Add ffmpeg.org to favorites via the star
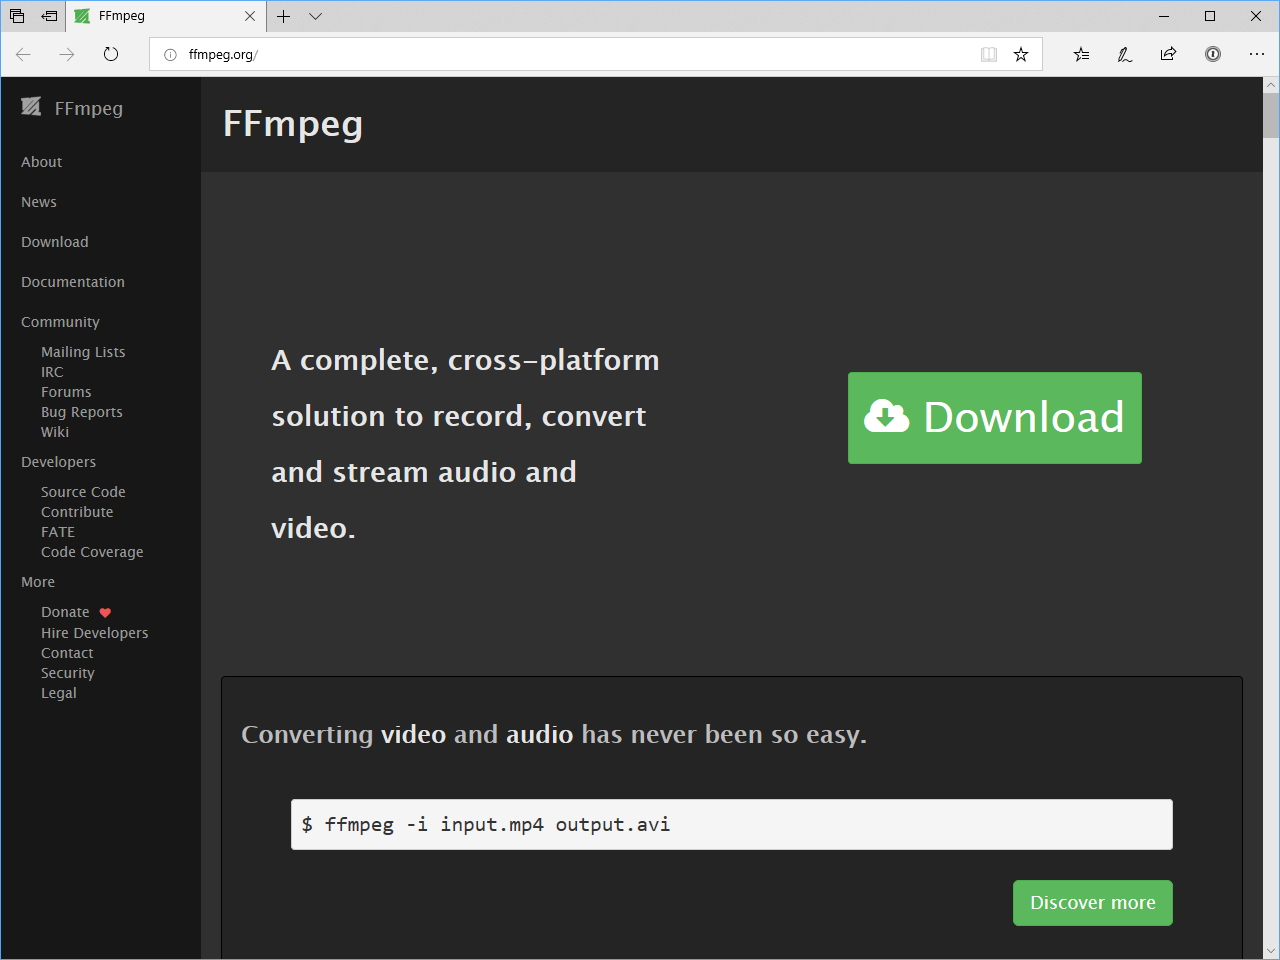 [x=1021, y=55]
